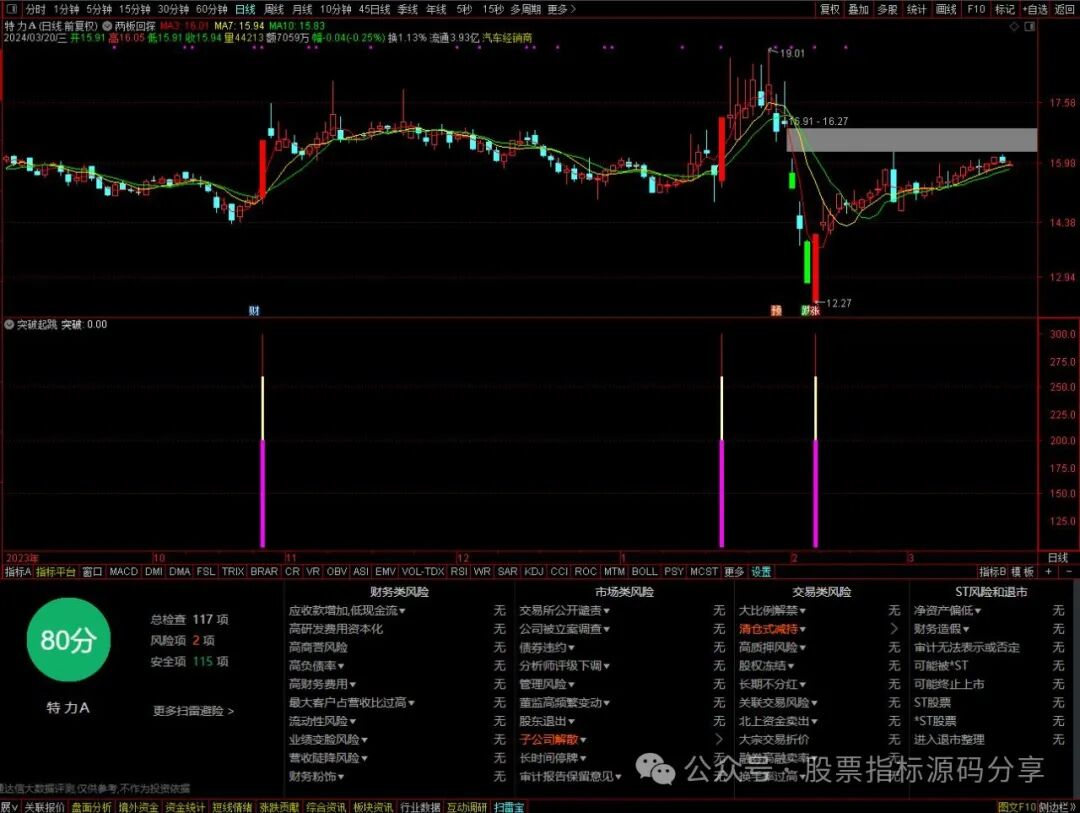Select the 月线 monthly period

(302, 9)
